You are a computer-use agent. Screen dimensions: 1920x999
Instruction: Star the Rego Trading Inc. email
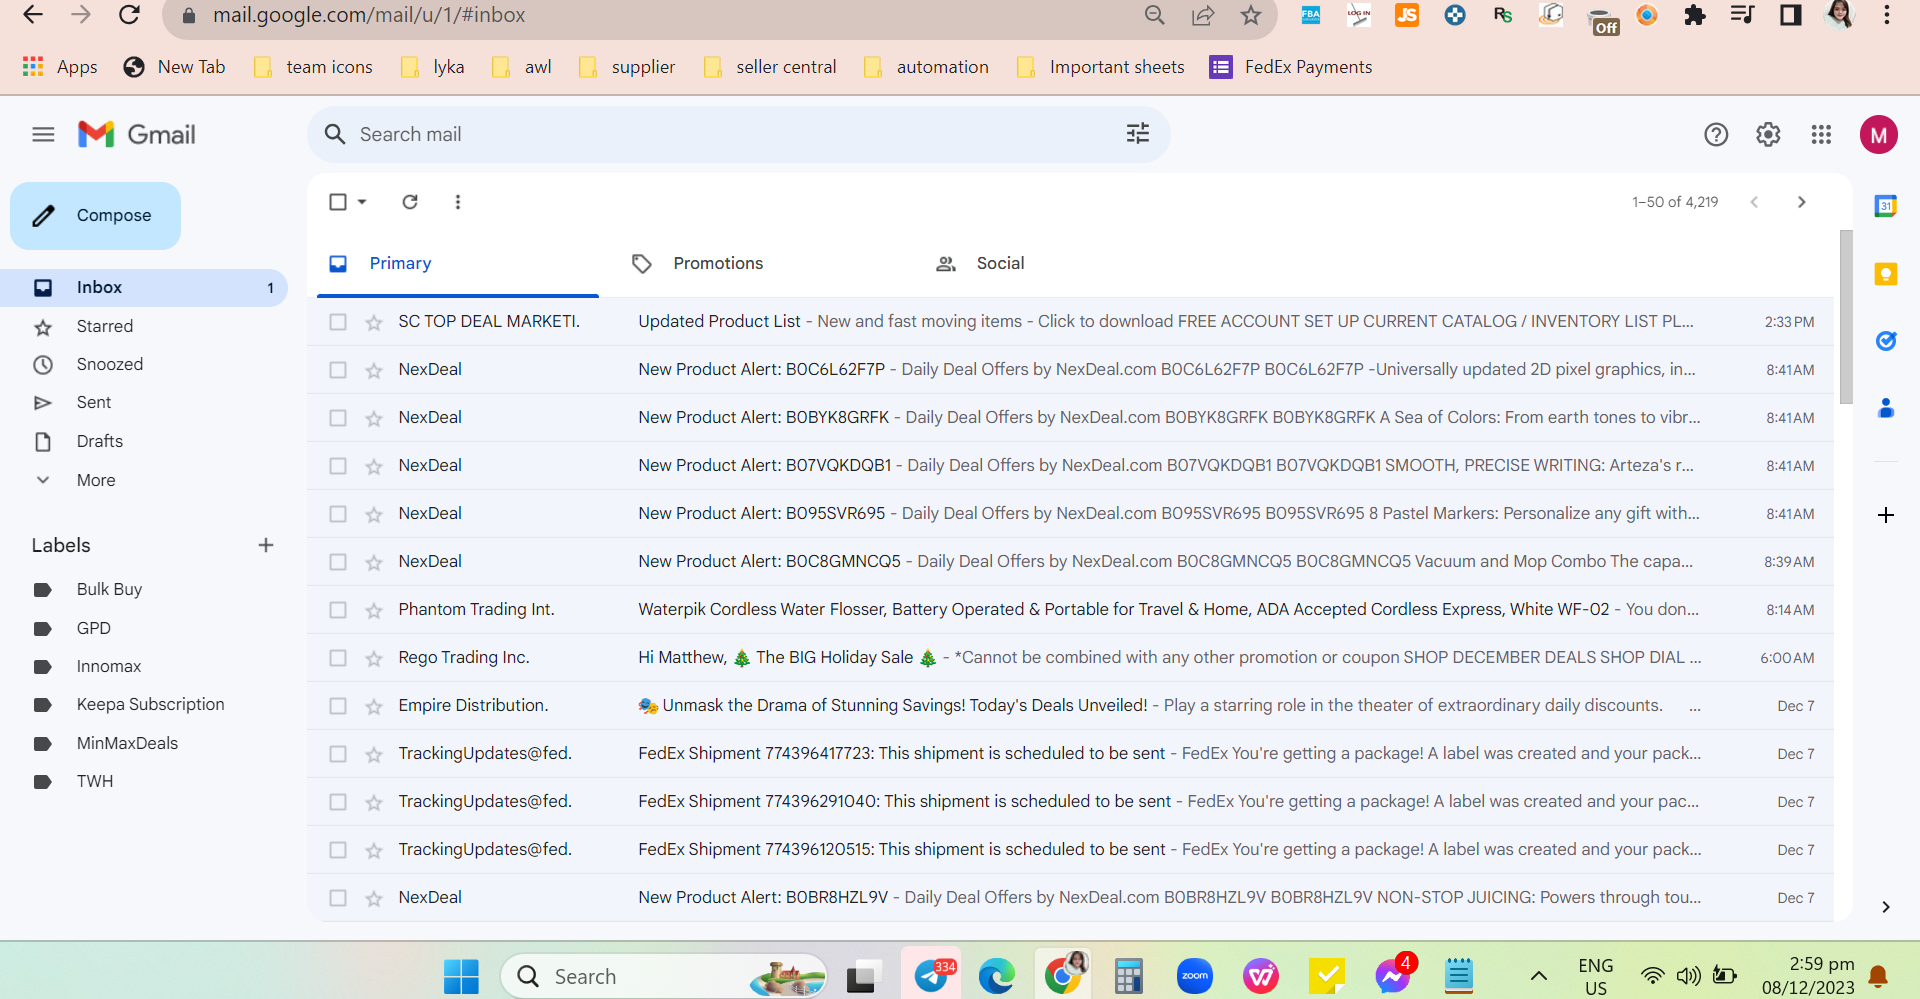coord(374,658)
